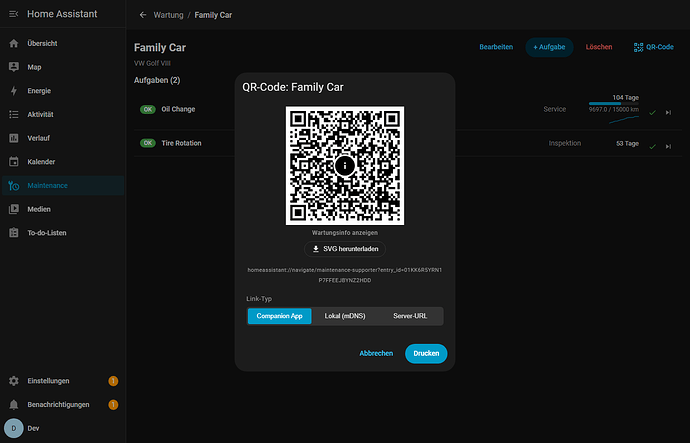The width and height of the screenshot is (690, 443).
Task: Click Bearbeiten button
Action: tap(496, 47)
